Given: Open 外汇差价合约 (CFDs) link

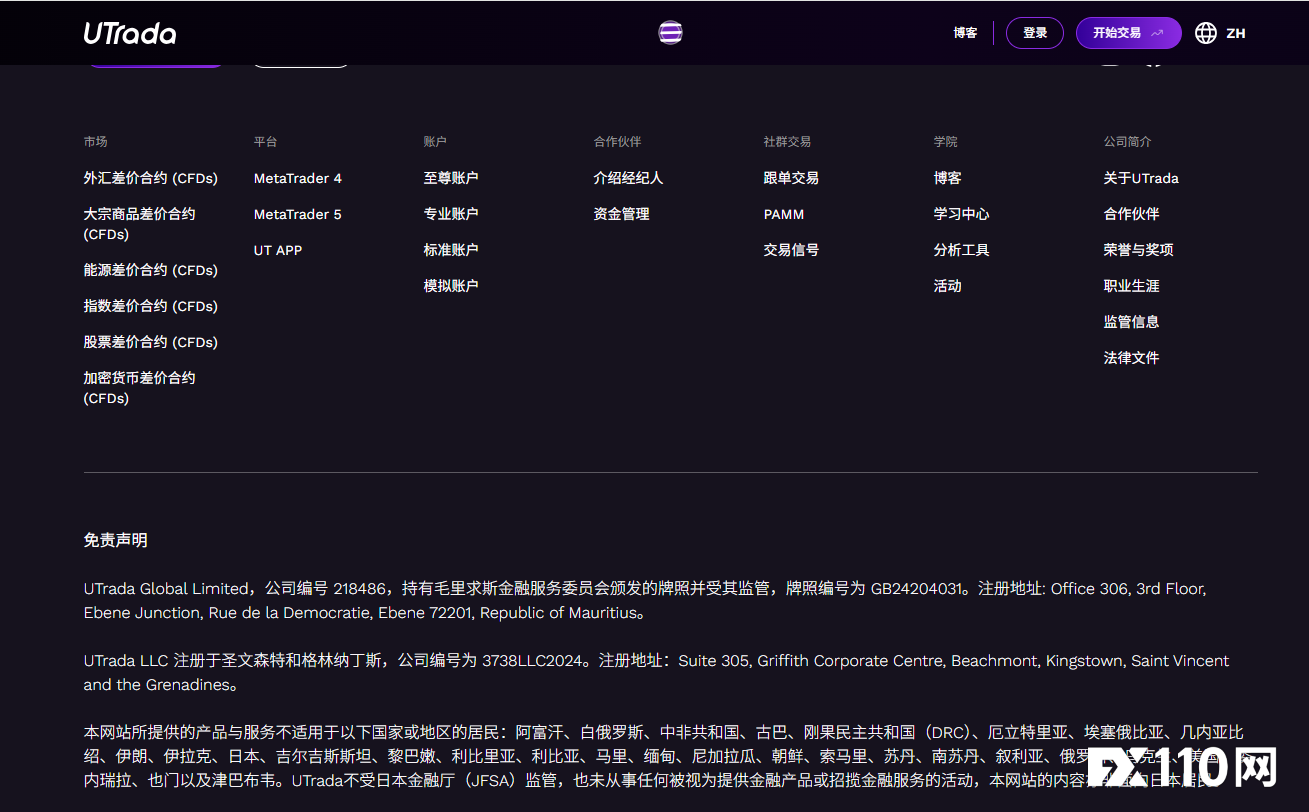Looking at the screenshot, I should [x=150, y=178].
